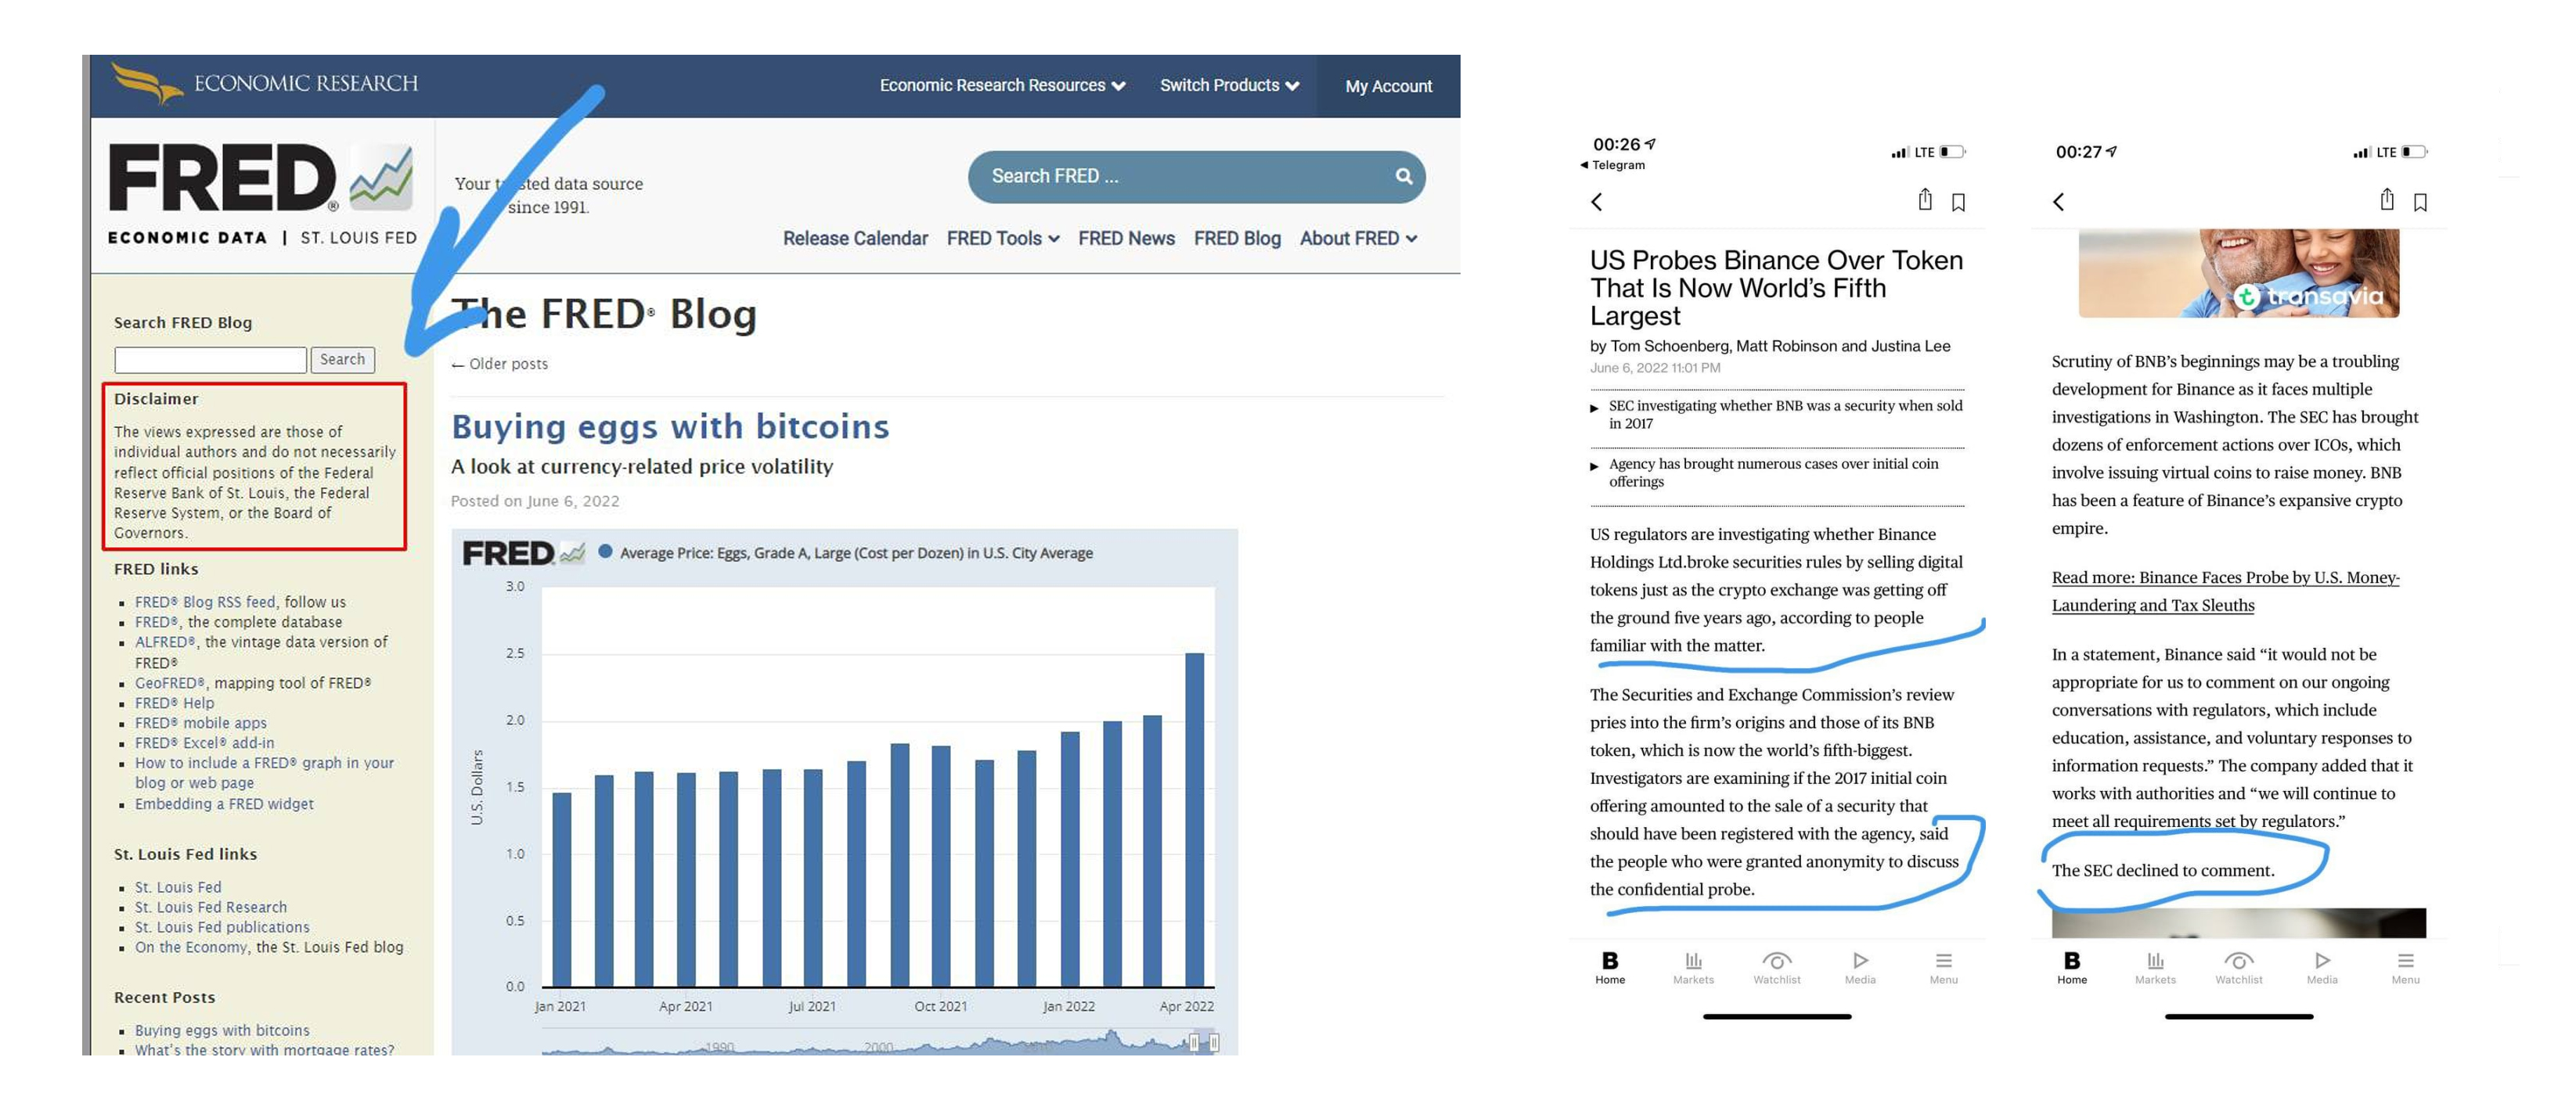
Task: Expand 'SEC investigating whether BNB' bullet triangle
Action: pyautogui.click(x=1594, y=408)
